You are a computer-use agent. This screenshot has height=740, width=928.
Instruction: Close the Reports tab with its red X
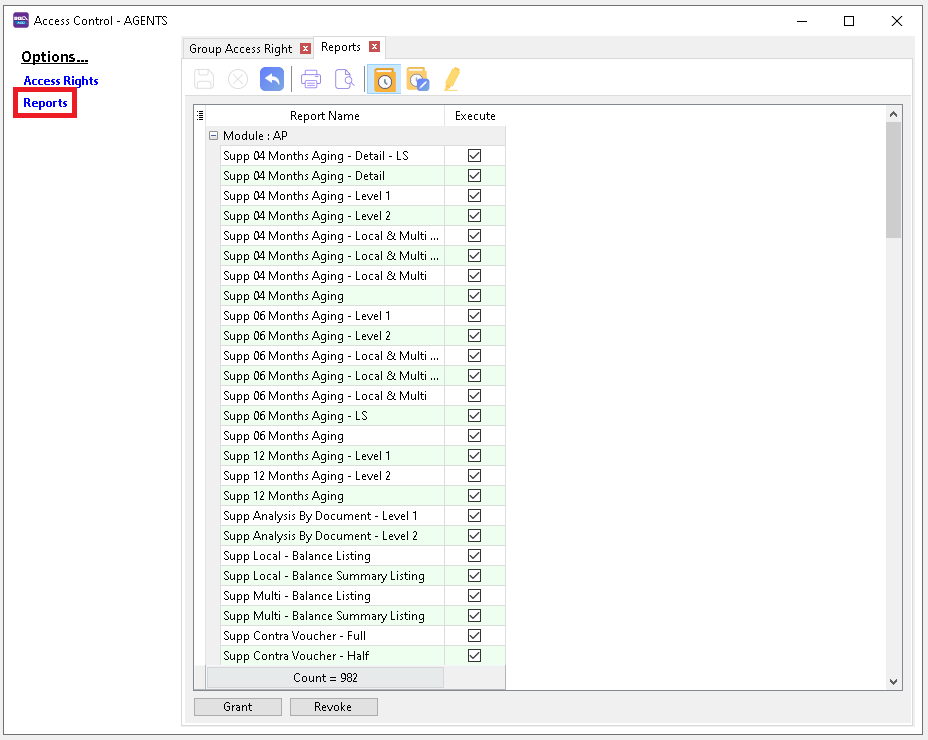pos(374,47)
